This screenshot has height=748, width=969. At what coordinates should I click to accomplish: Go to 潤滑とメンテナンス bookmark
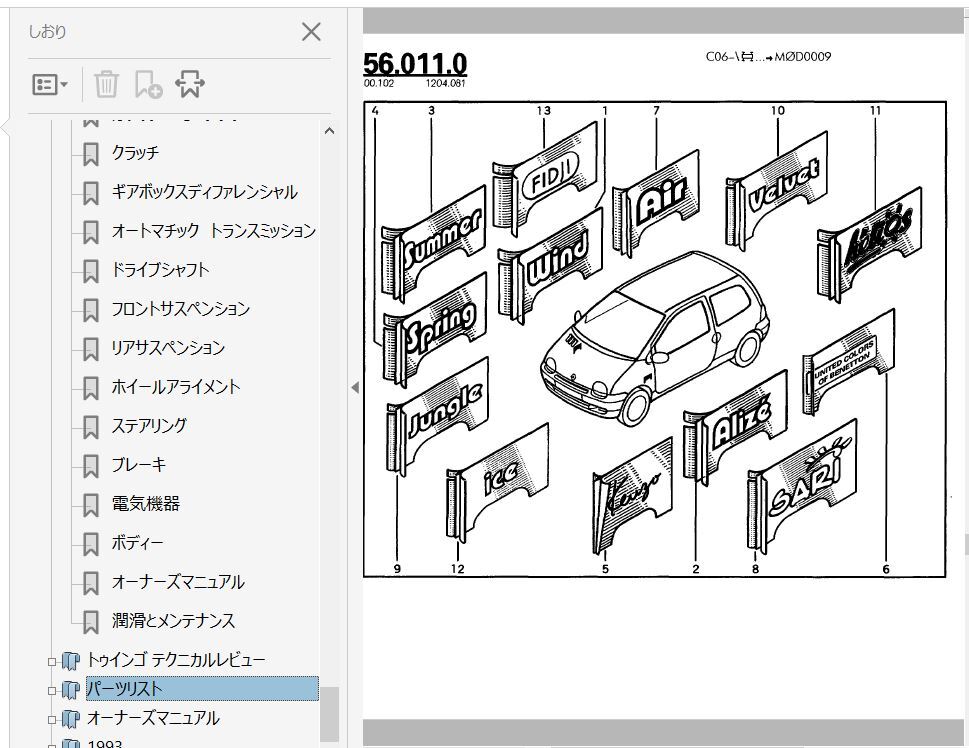[174, 621]
